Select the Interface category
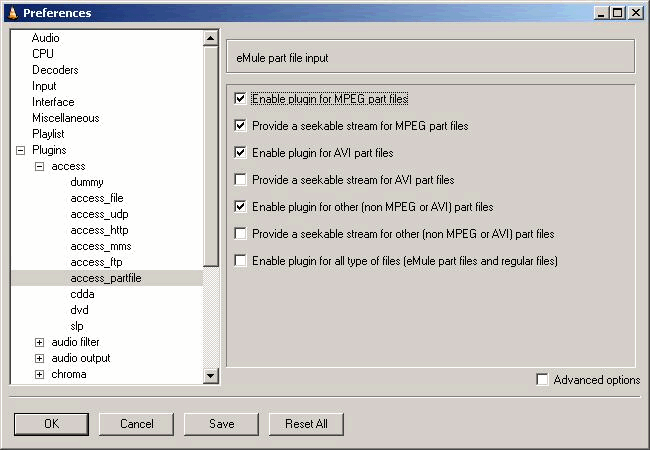The height and width of the screenshot is (450, 650). [x=53, y=102]
